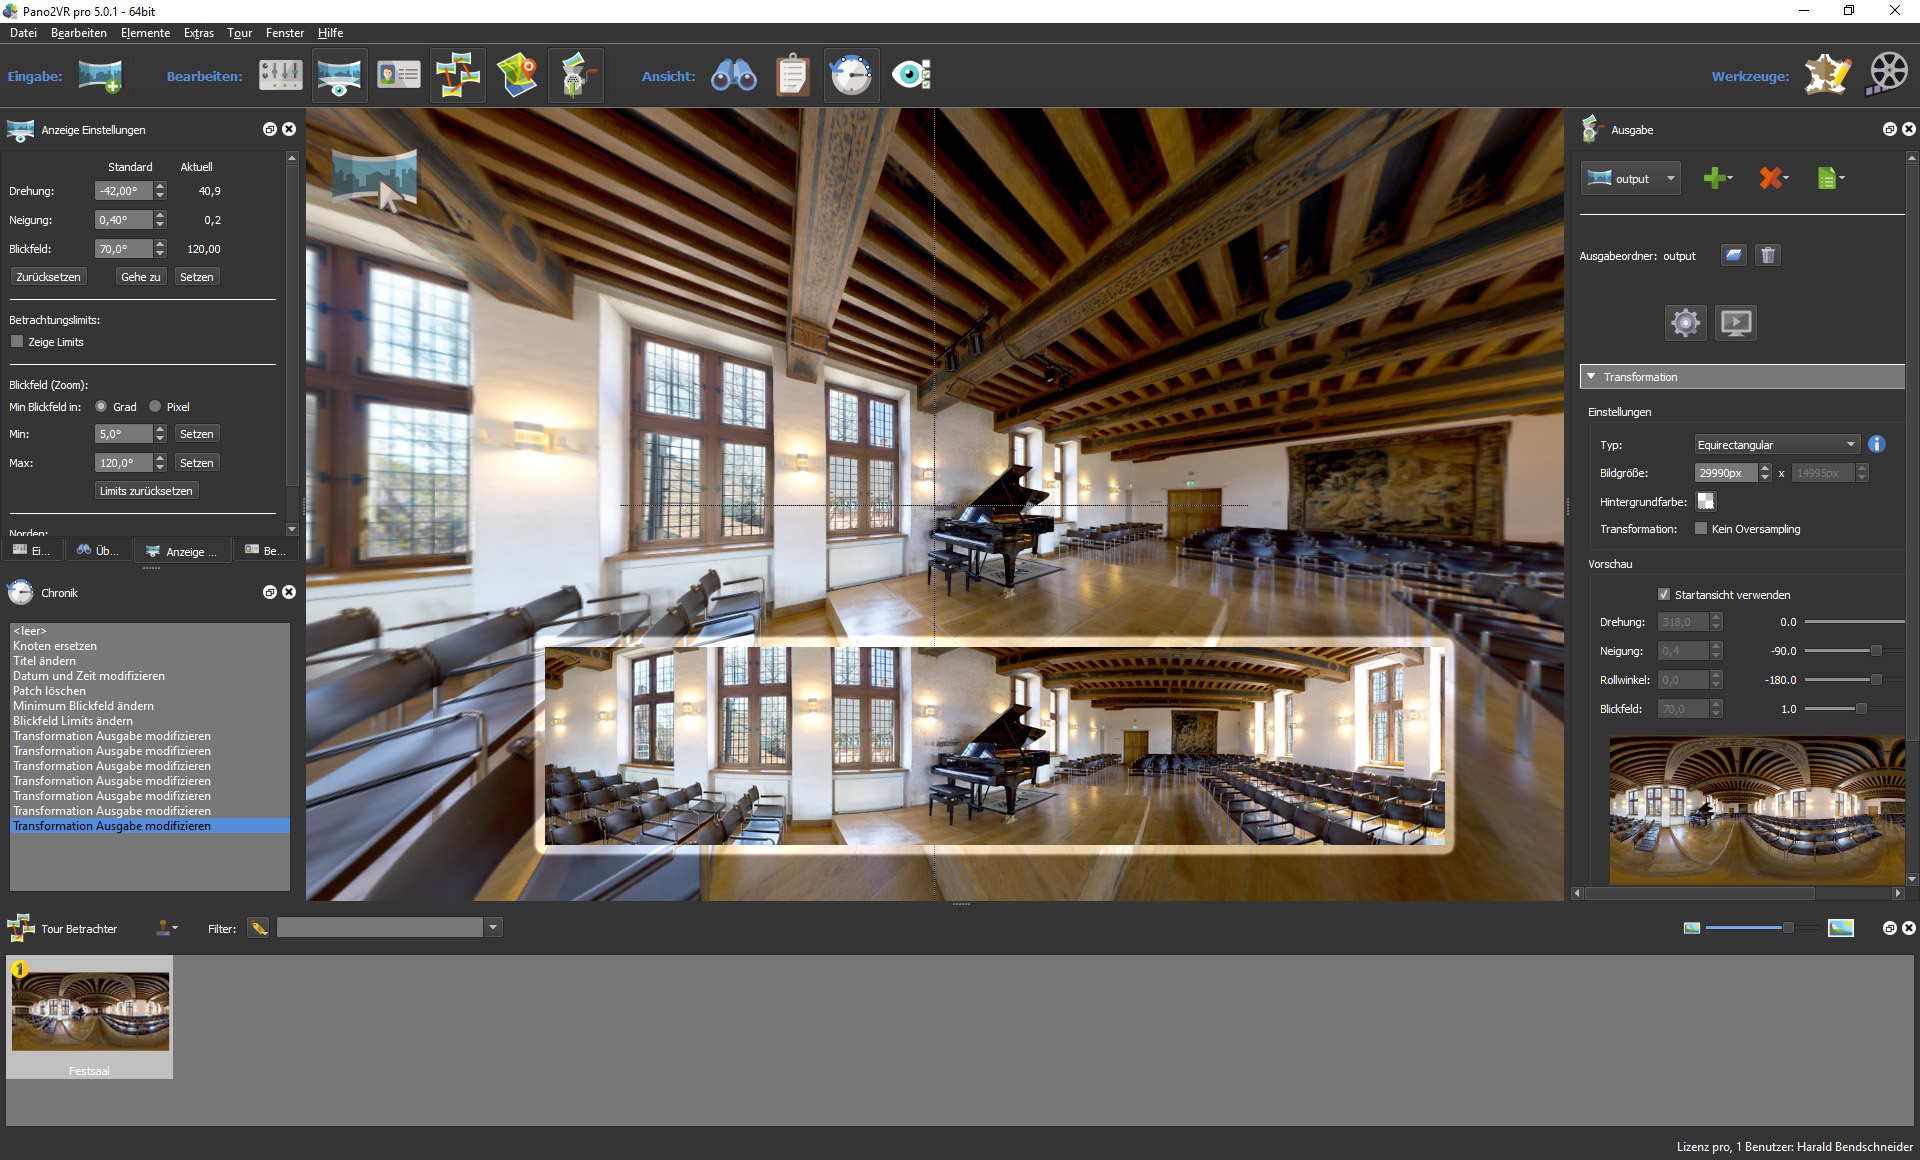The height and width of the screenshot is (1160, 1920).
Task: Open the film reel animation tool
Action: [1888, 74]
